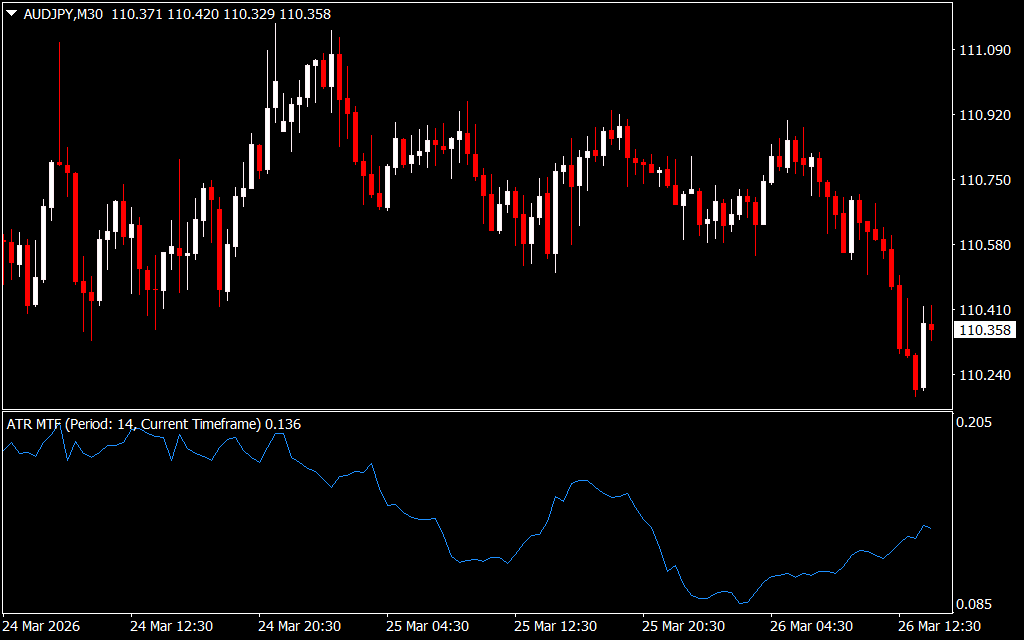Select the 0.205 ATR scale value
1024x640 pixels.
click(977, 423)
